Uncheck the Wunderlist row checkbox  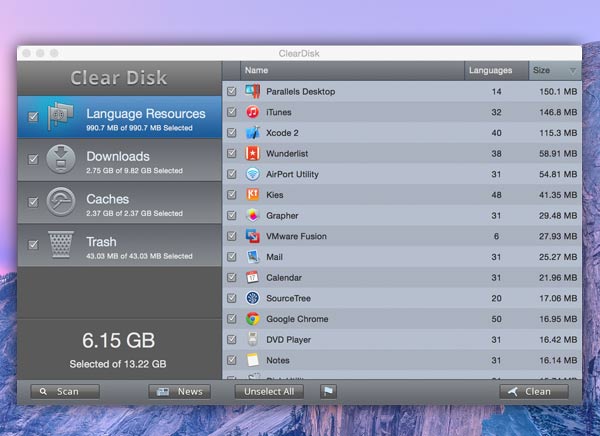tap(232, 153)
